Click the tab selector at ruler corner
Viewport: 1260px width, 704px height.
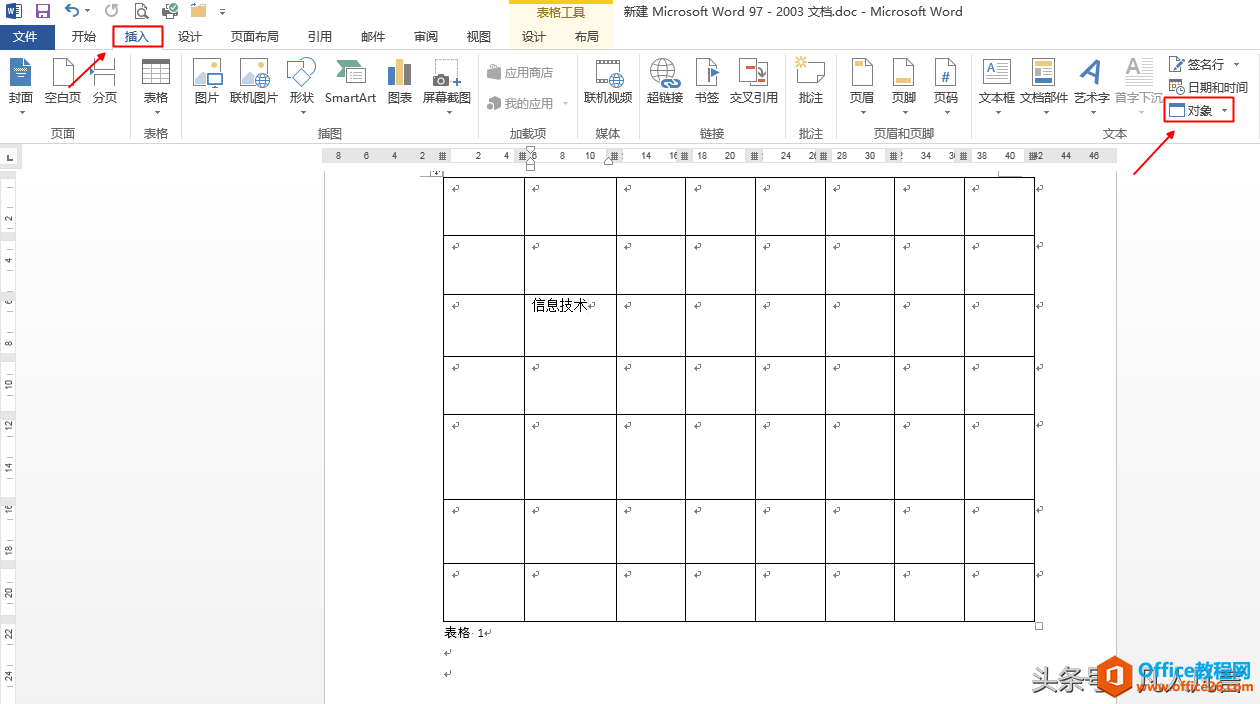(x=9, y=157)
